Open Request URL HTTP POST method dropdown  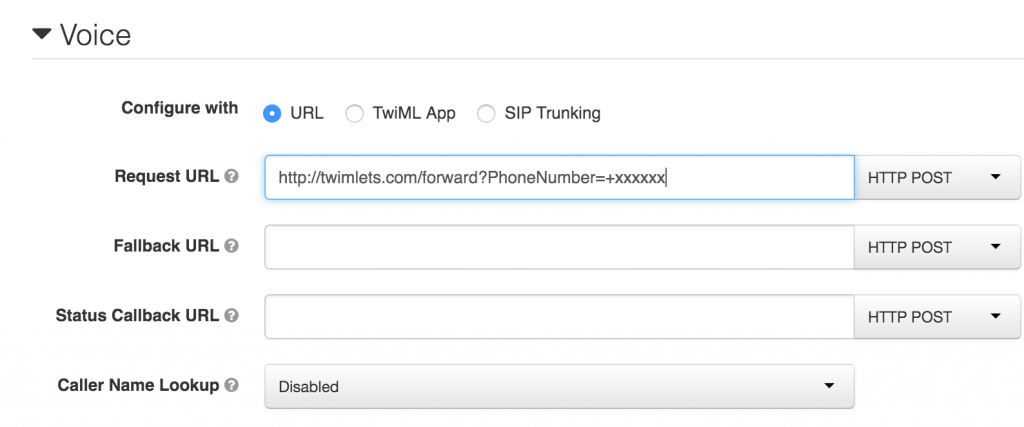936,178
